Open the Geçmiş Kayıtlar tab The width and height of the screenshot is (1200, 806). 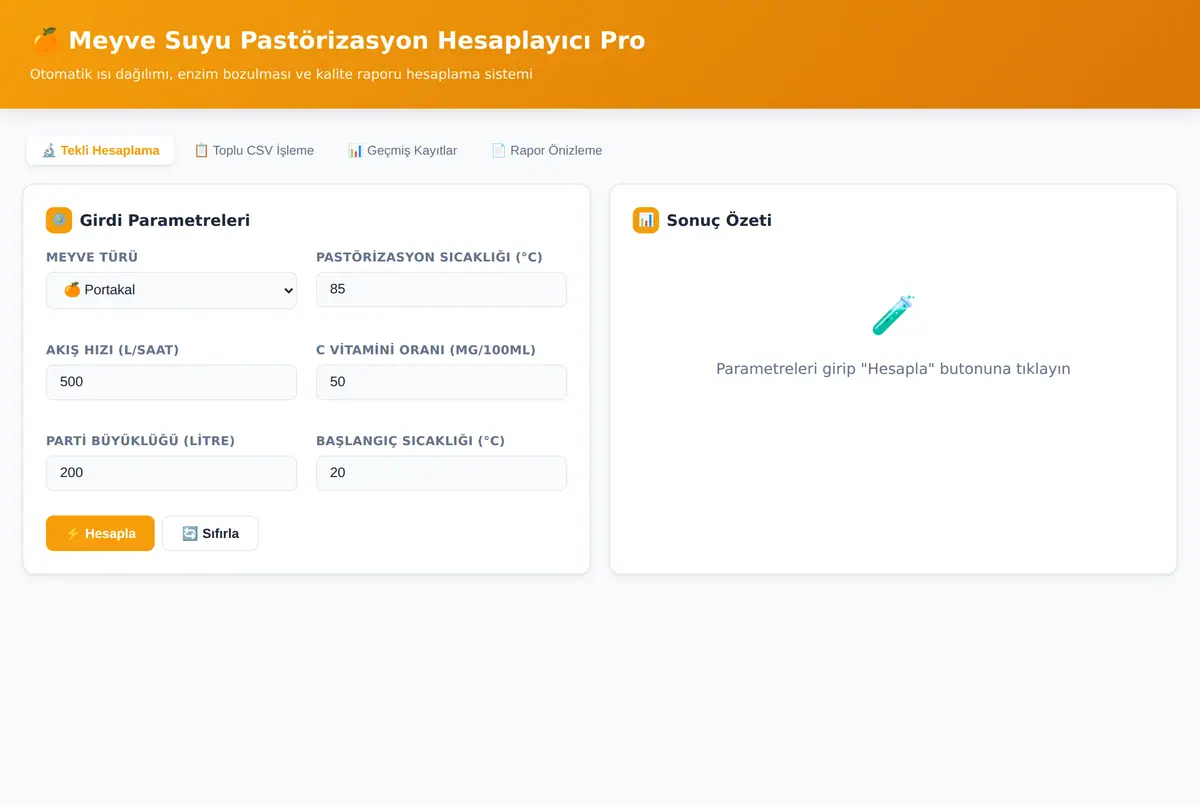pyautogui.click(x=402, y=150)
